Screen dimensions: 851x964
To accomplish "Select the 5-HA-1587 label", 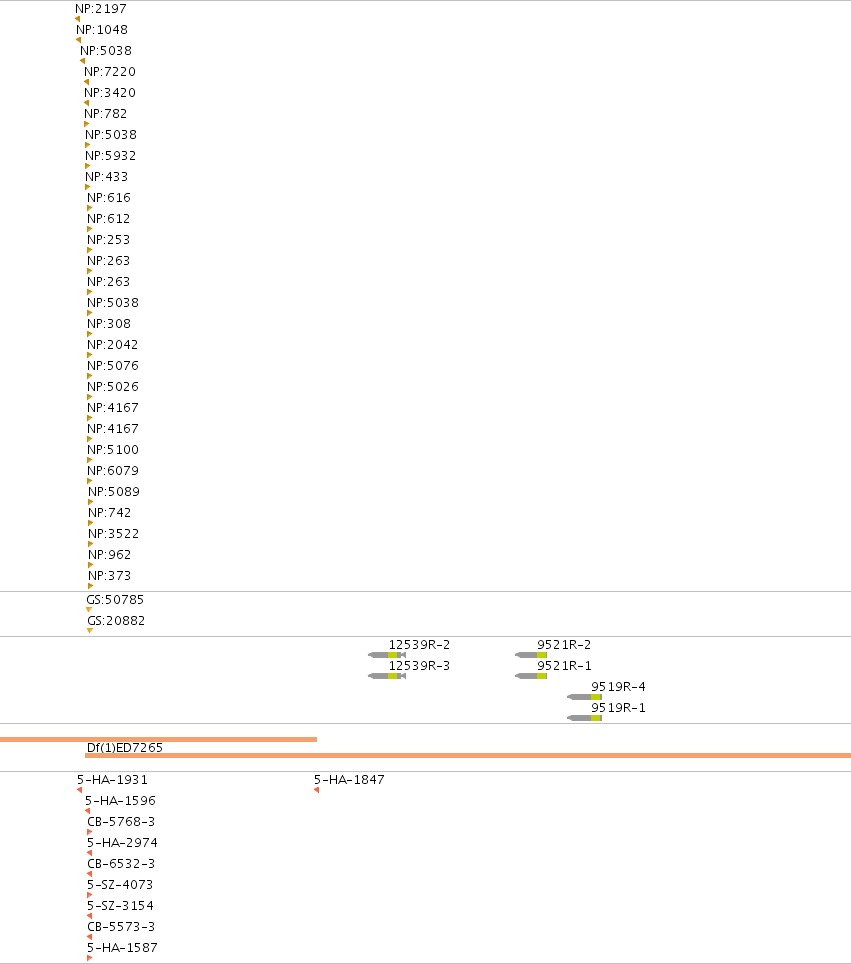I will 122,948.
